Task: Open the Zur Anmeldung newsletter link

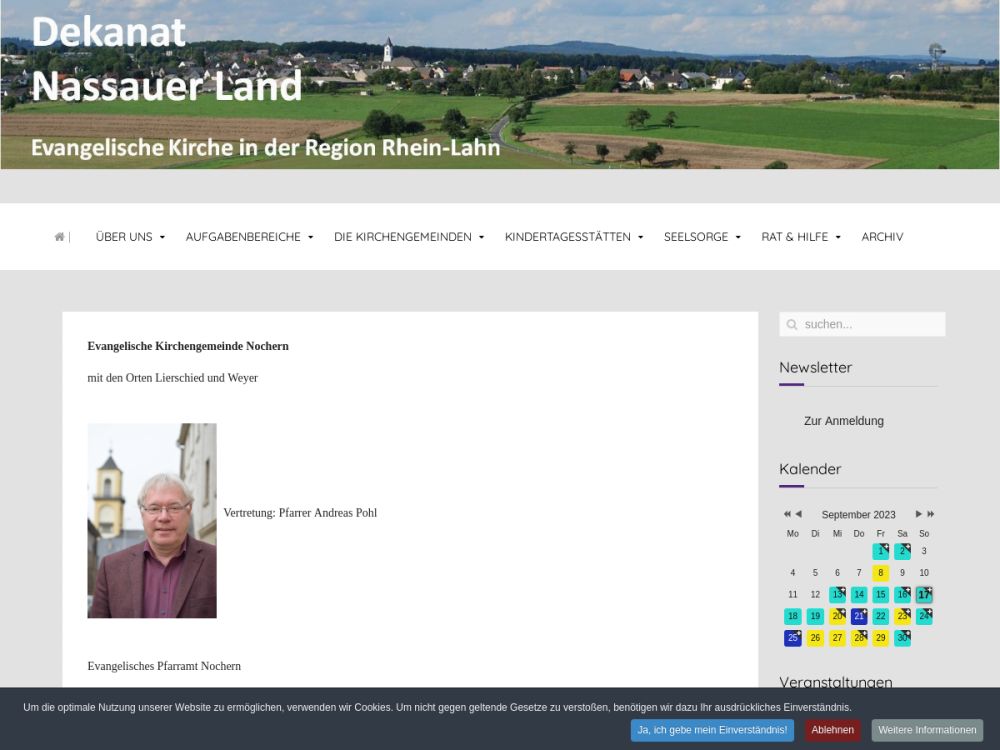Action: [843, 421]
